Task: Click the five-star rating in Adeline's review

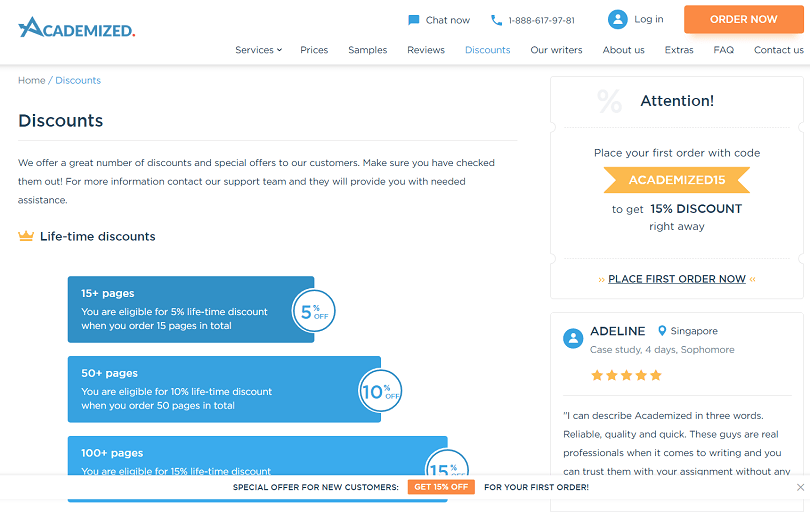Action: 626,375
